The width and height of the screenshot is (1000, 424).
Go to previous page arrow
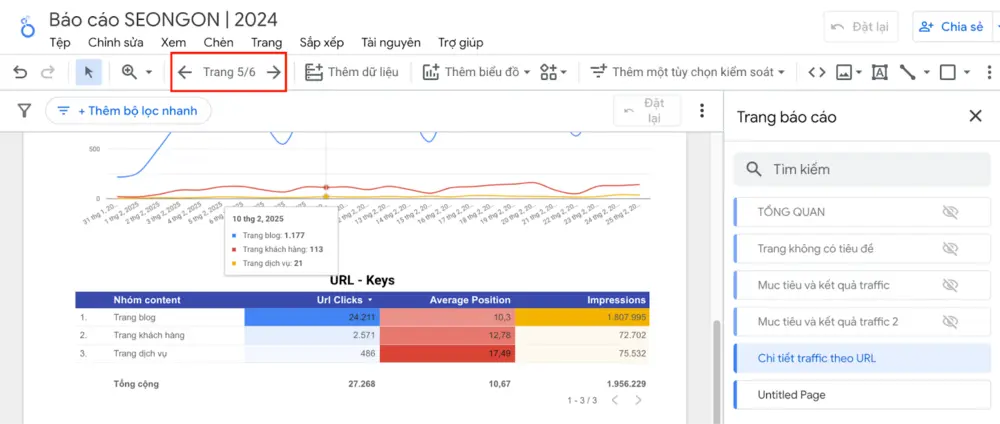click(185, 72)
